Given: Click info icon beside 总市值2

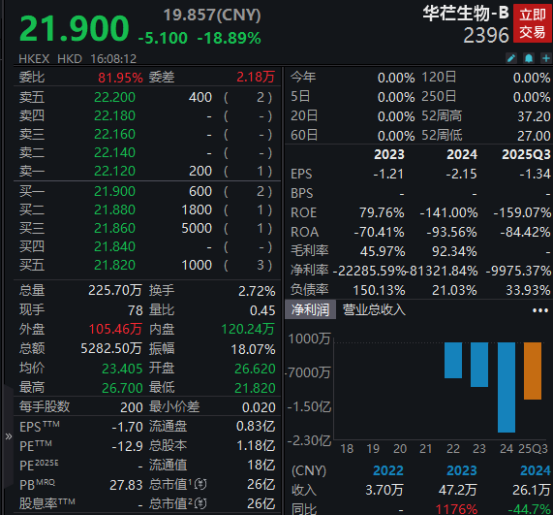Looking at the screenshot, I should pyautogui.click(x=200, y=503).
